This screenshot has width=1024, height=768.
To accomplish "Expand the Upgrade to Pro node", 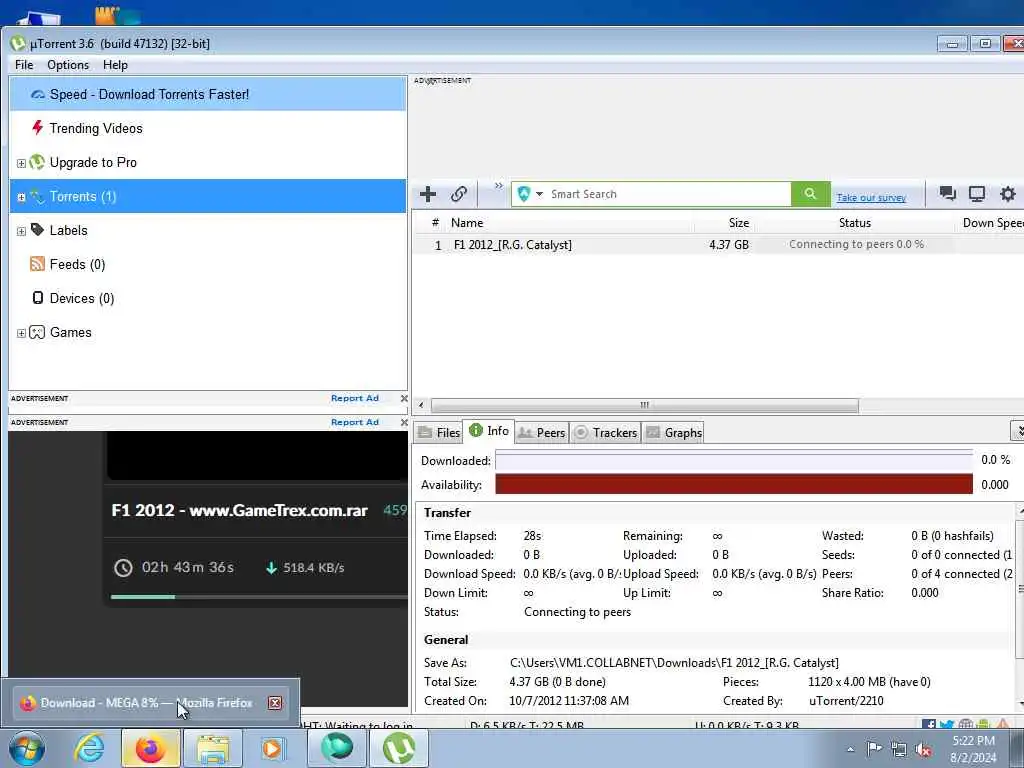I will 21,163.
